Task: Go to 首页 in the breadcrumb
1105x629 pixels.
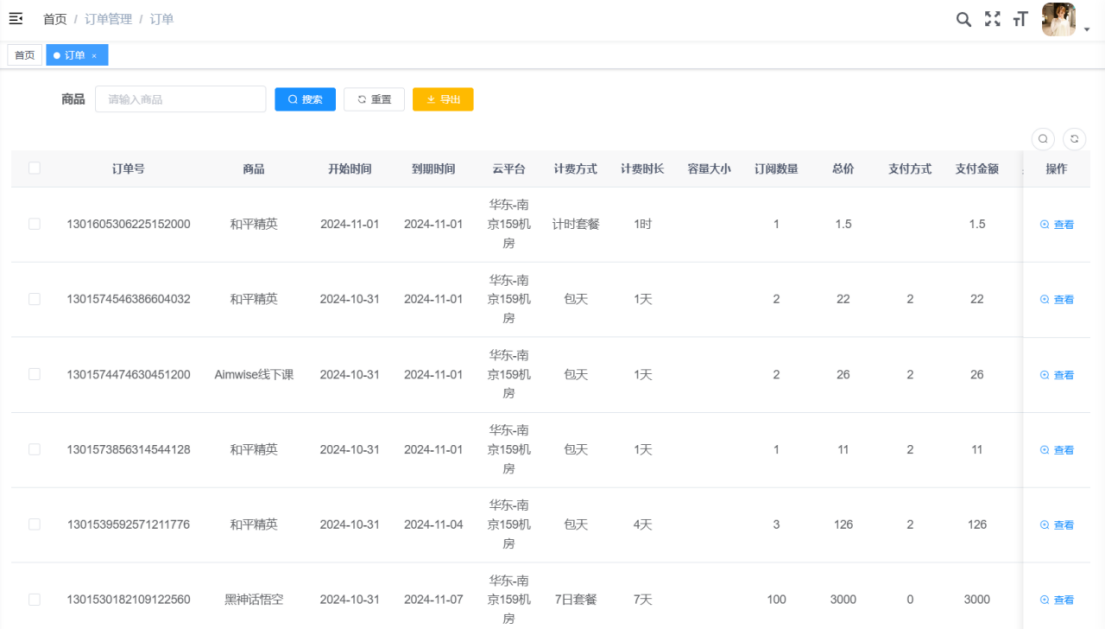Action: pos(55,19)
